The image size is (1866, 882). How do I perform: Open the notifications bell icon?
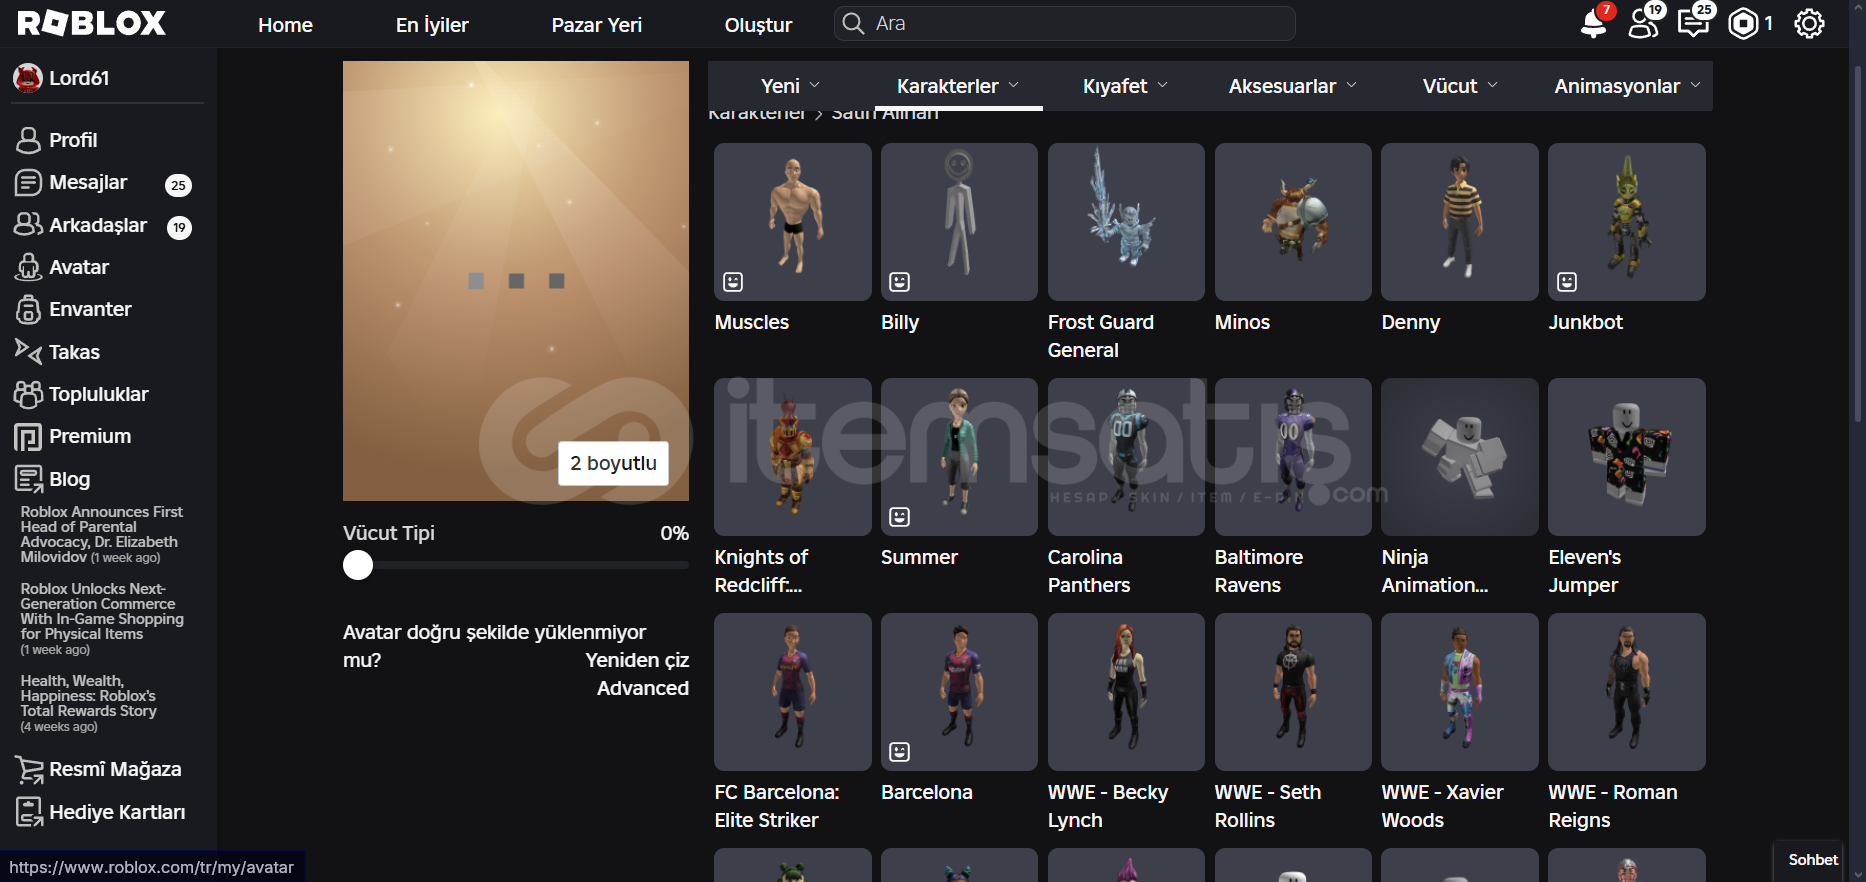[1594, 23]
